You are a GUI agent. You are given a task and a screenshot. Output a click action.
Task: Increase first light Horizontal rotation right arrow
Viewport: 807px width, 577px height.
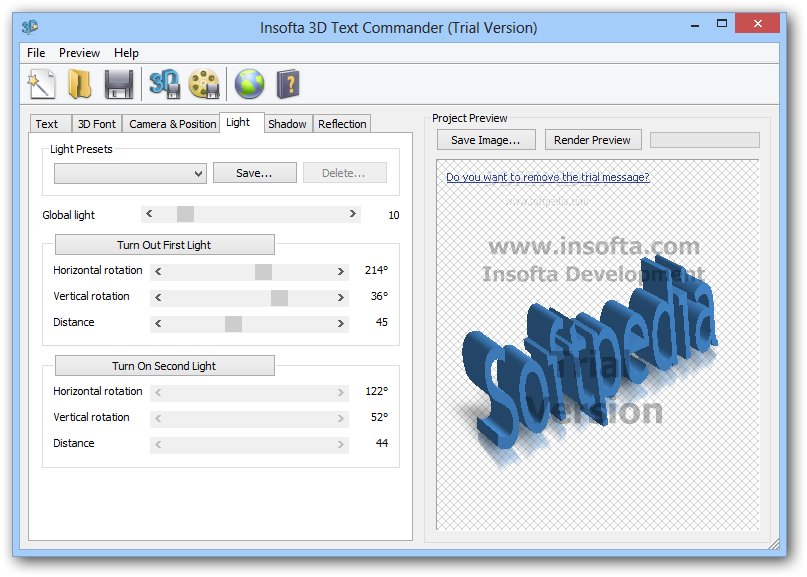341,272
